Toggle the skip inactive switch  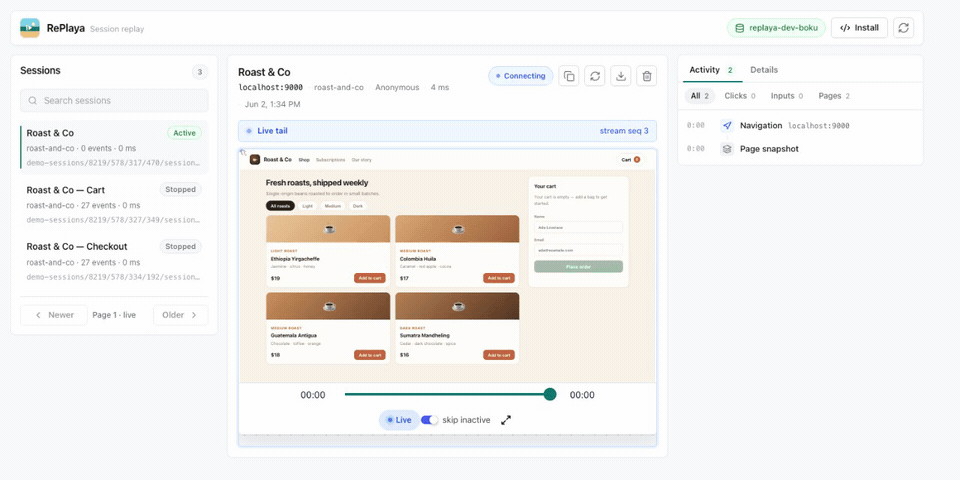tap(430, 420)
